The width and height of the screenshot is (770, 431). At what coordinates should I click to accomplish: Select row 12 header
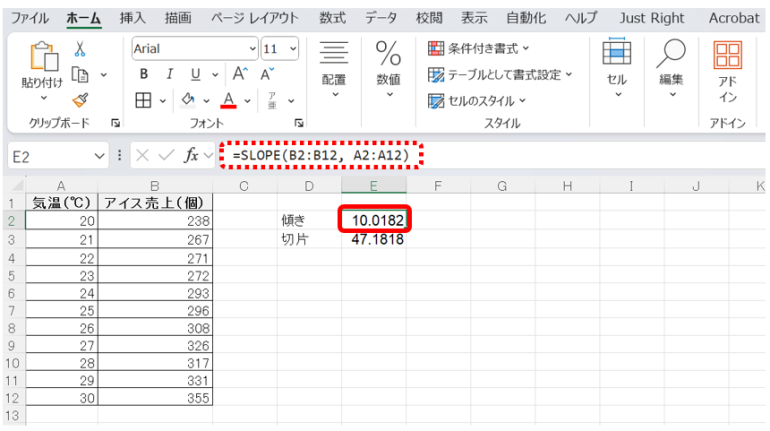click(x=12, y=398)
